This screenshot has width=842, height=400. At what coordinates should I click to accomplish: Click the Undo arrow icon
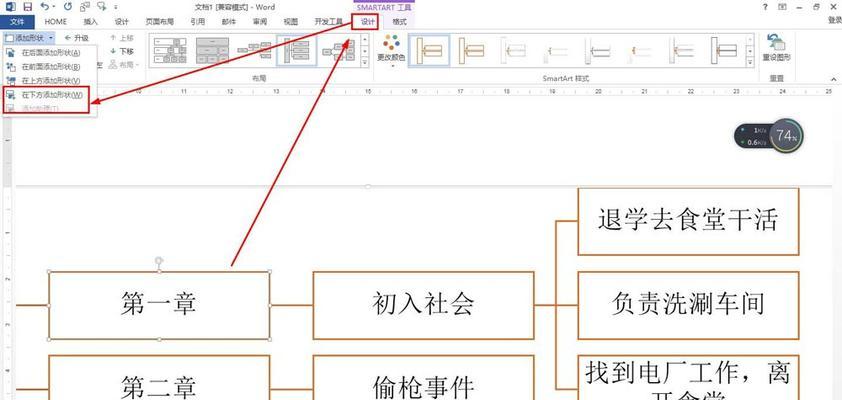pos(45,7)
